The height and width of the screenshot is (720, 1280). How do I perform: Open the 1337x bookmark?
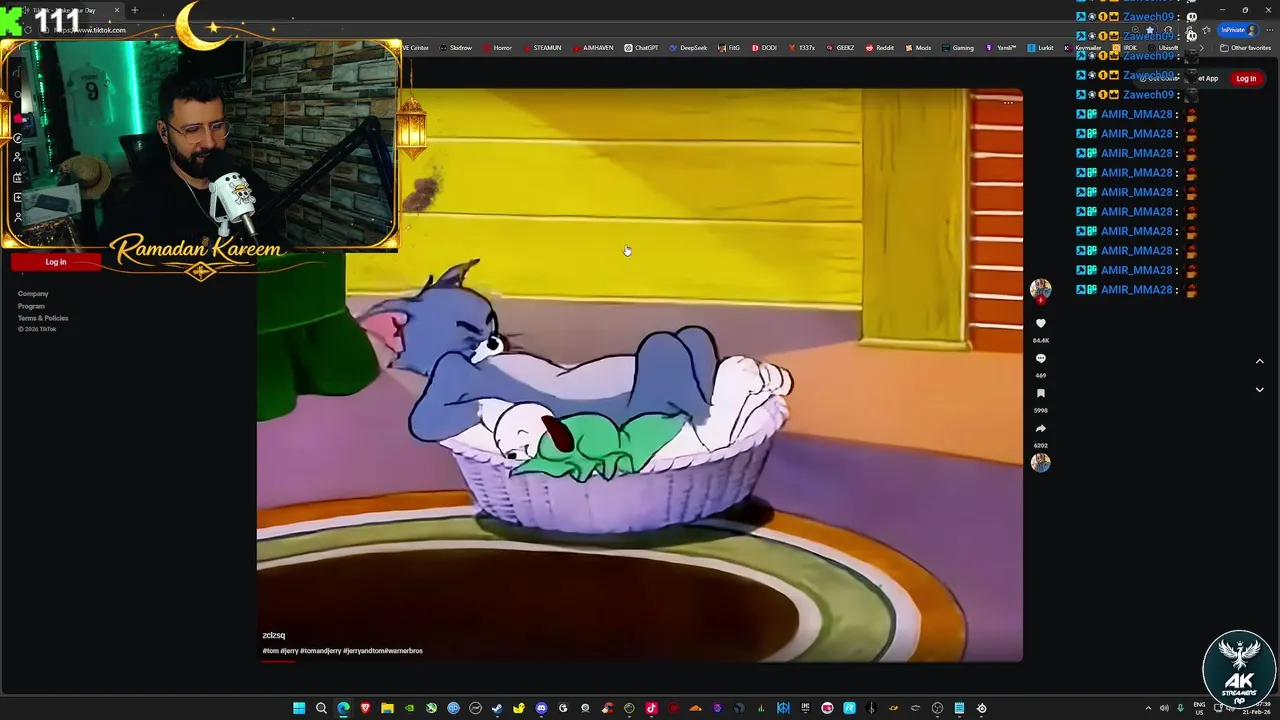pyautogui.click(x=801, y=48)
